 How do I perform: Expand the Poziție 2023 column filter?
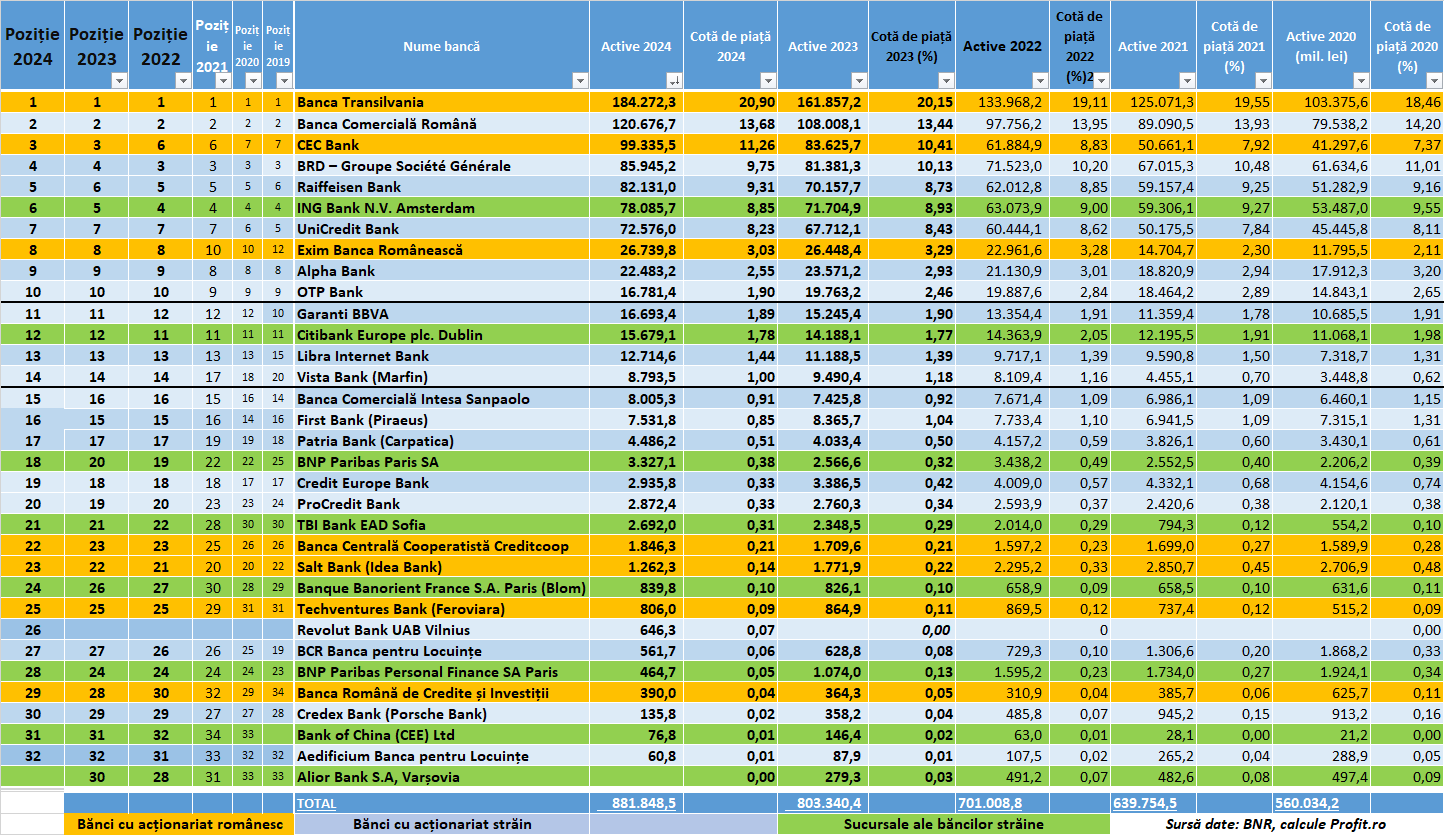(119, 80)
